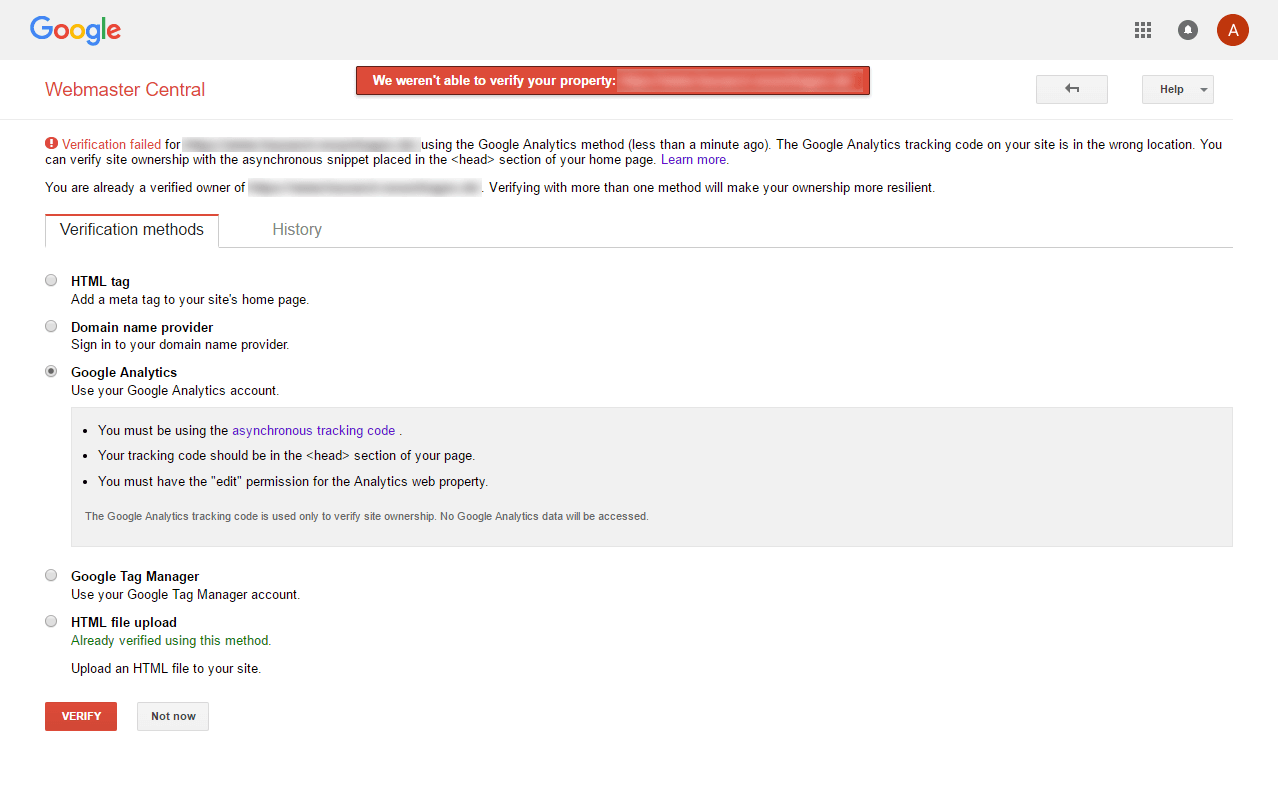Open the notifications bell icon
Screen dimensions: 1278x785
(x=1188, y=30)
